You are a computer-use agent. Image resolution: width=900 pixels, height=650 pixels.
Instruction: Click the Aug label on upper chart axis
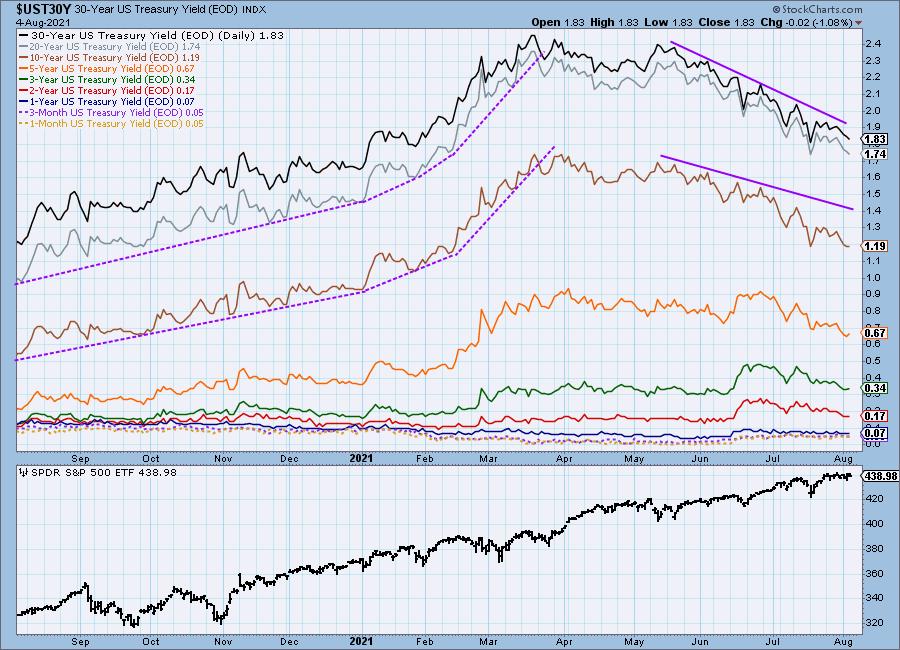[843, 459]
